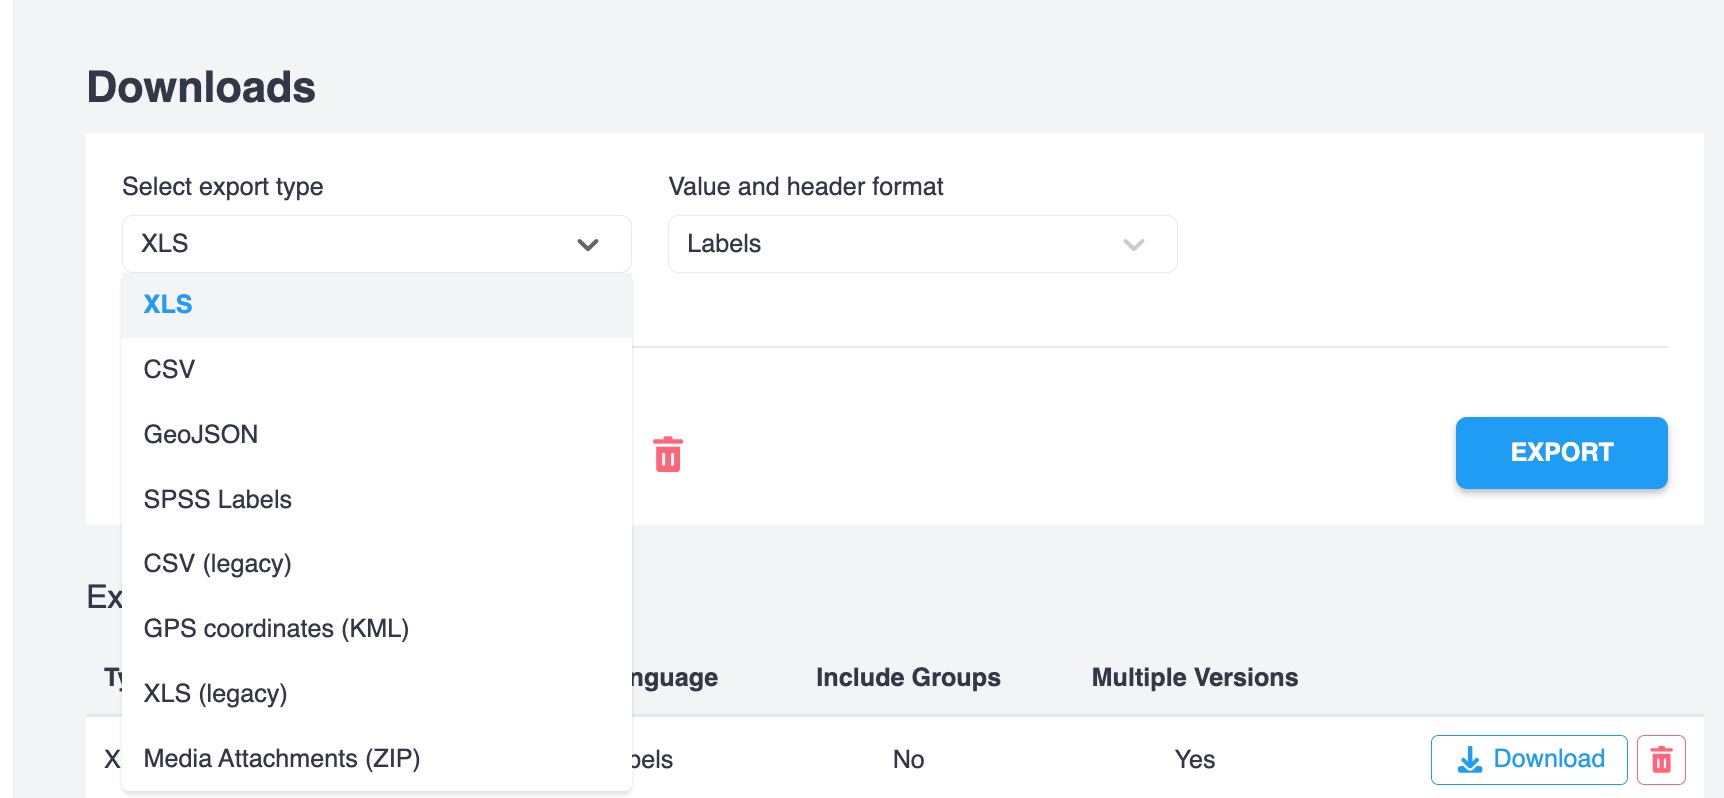
Task: Select GPS coordinates (KML) option
Action: 276,629
